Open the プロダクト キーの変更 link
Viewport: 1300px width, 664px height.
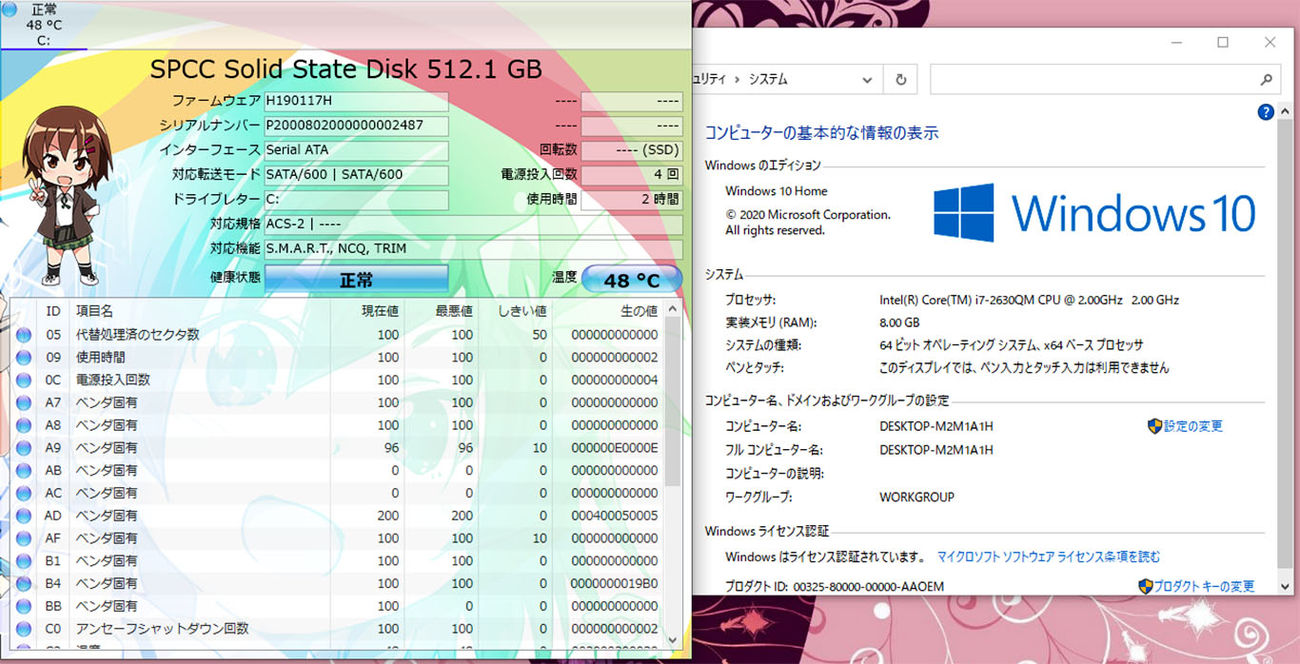[x=1204, y=586]
